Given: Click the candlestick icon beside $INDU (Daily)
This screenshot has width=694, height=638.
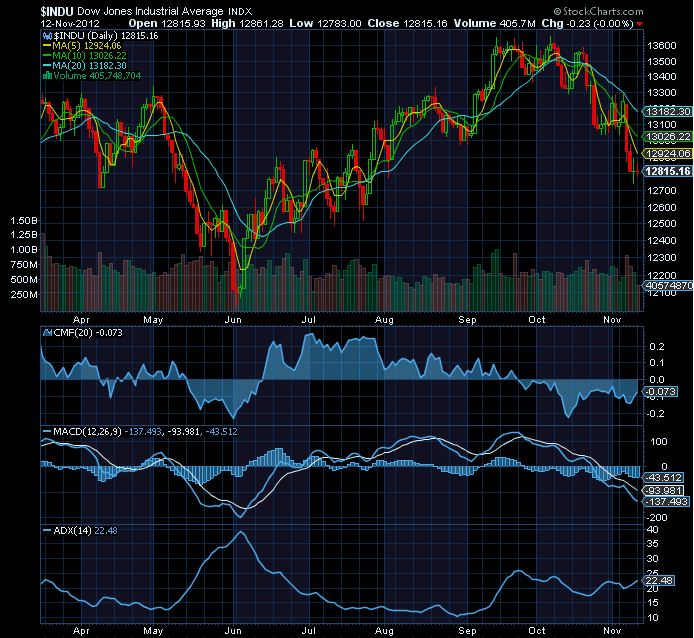Looking at the screenshot, I should click(47, 36).
